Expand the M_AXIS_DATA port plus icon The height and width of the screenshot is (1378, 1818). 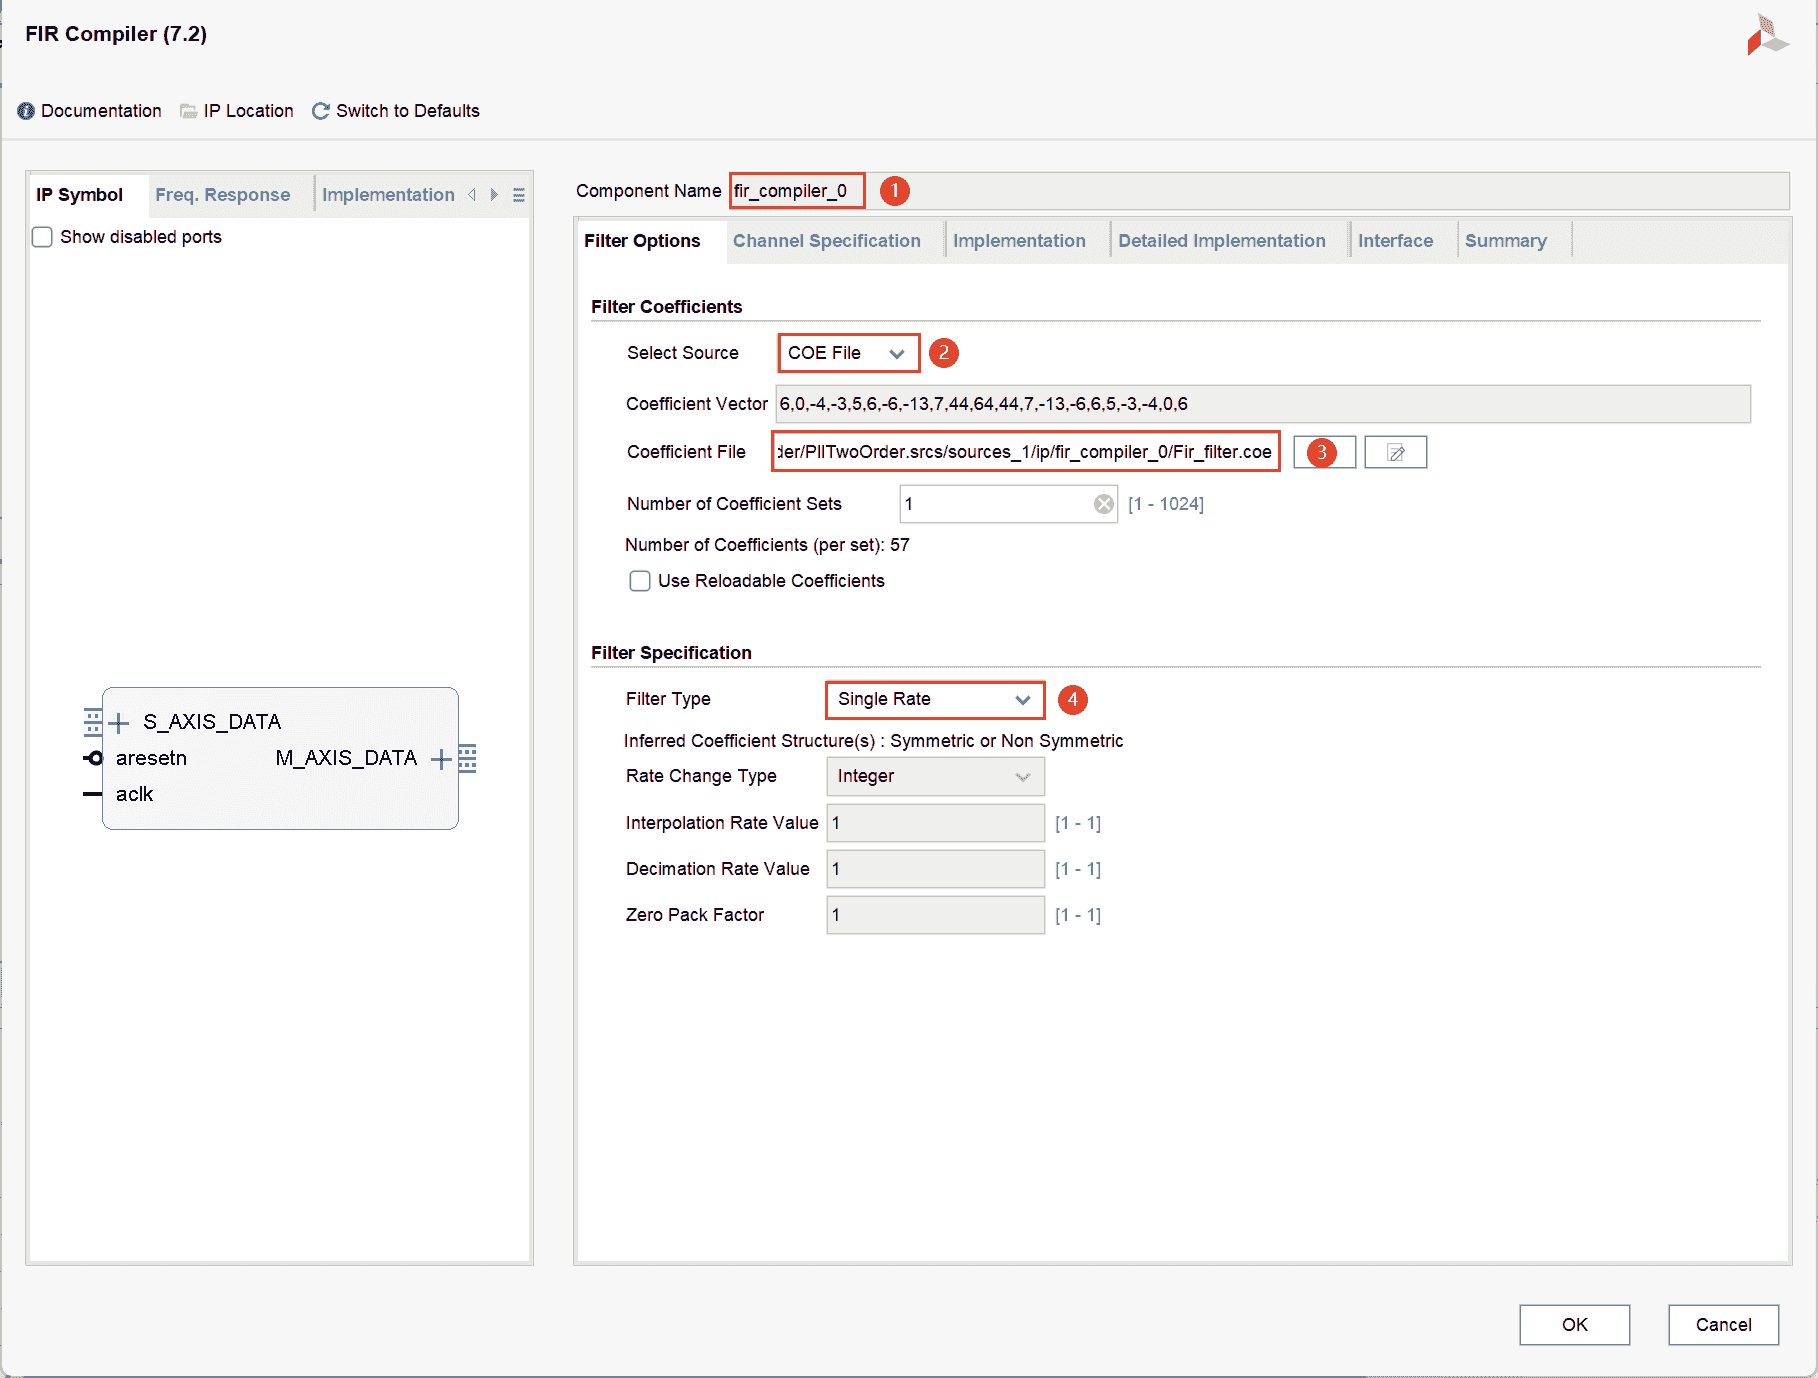click(440, 759)
